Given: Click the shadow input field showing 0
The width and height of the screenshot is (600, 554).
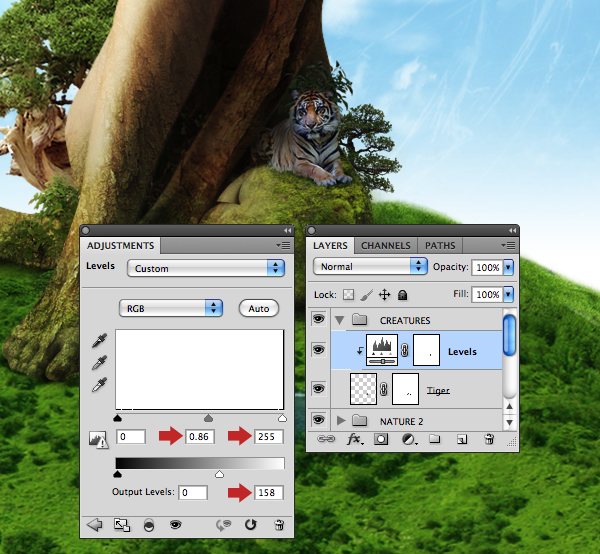Looking at the screenshot, I should (x=131, y=437).
